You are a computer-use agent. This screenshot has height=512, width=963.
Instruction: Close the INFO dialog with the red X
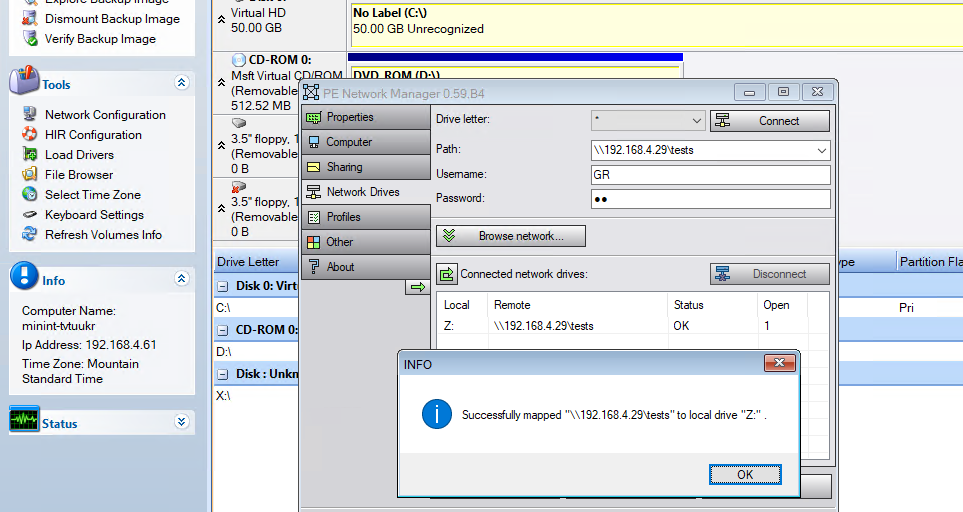[x=779, y=363]
